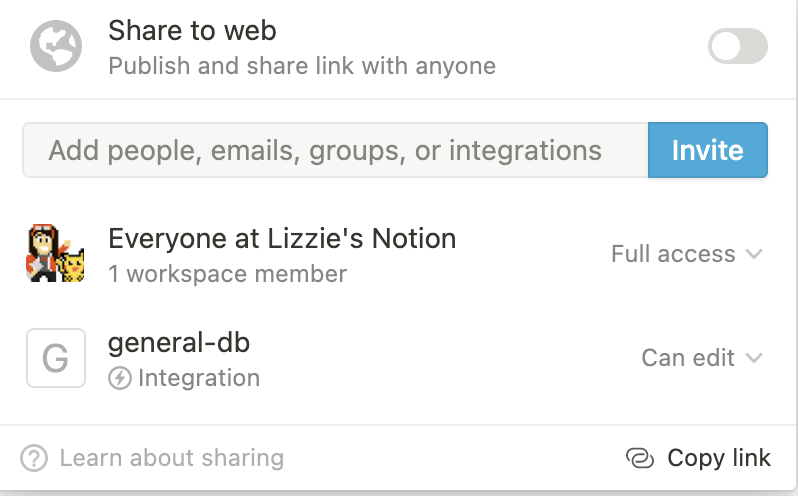This screenshot has height=496, width=798.
Task: Click the 'Publish and share link with anyone' description
Action: tap(301, 66)
